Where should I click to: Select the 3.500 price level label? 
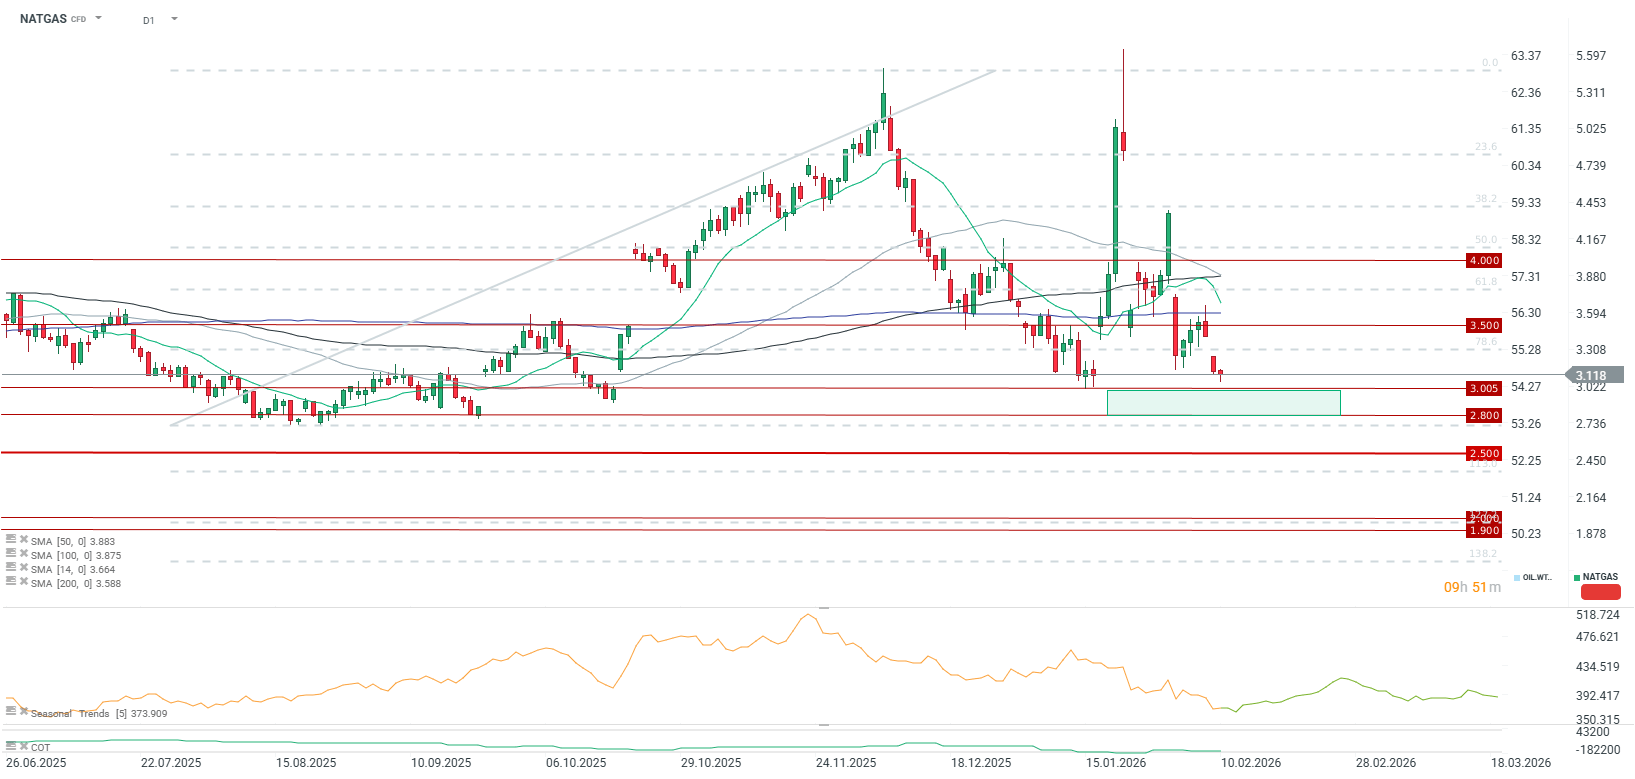[x=1484, y=325]
